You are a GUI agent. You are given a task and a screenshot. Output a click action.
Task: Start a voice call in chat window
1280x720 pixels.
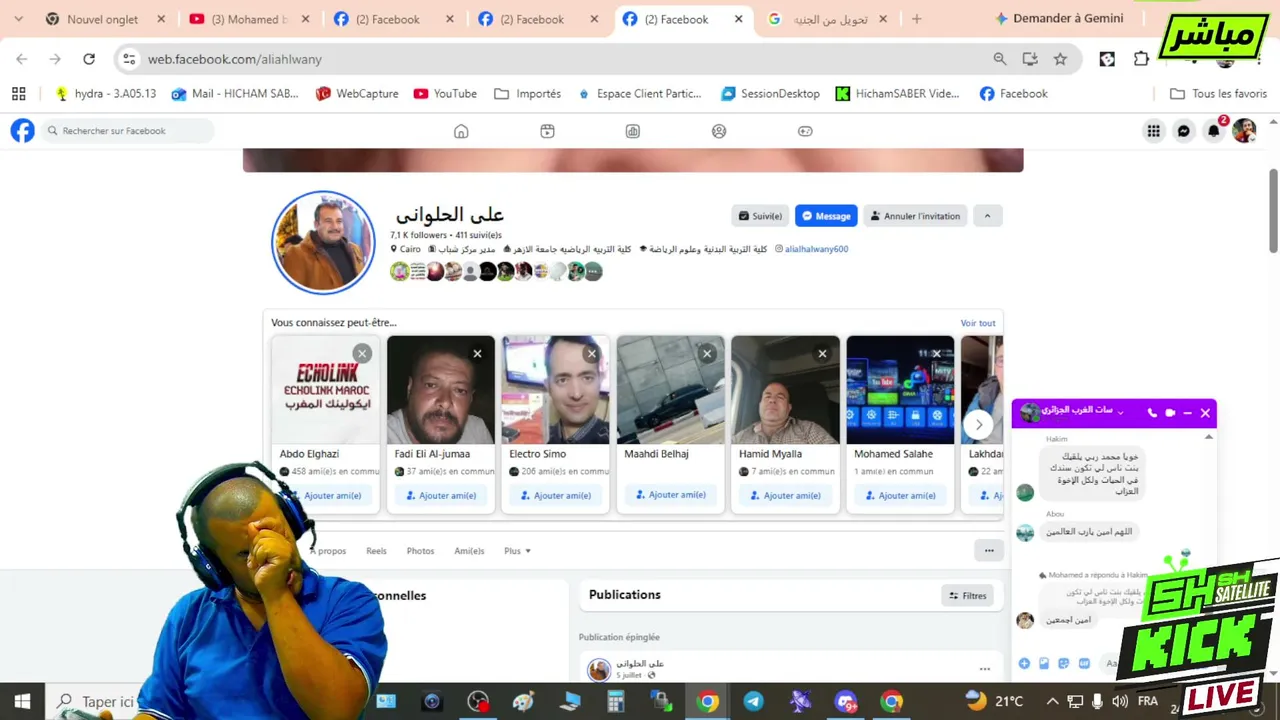tap(1152, 412)
